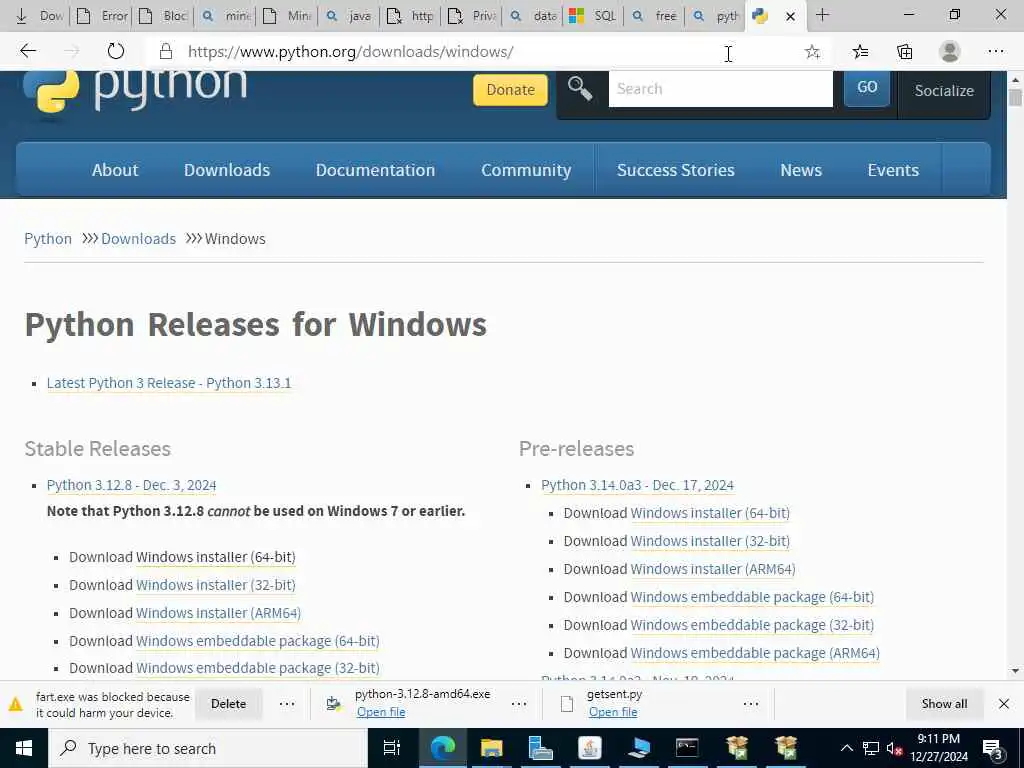Download pre-release Windows embeddable package (ARM64)
The height and width of the screenshot is (768, 1024).
pos(755,653)
